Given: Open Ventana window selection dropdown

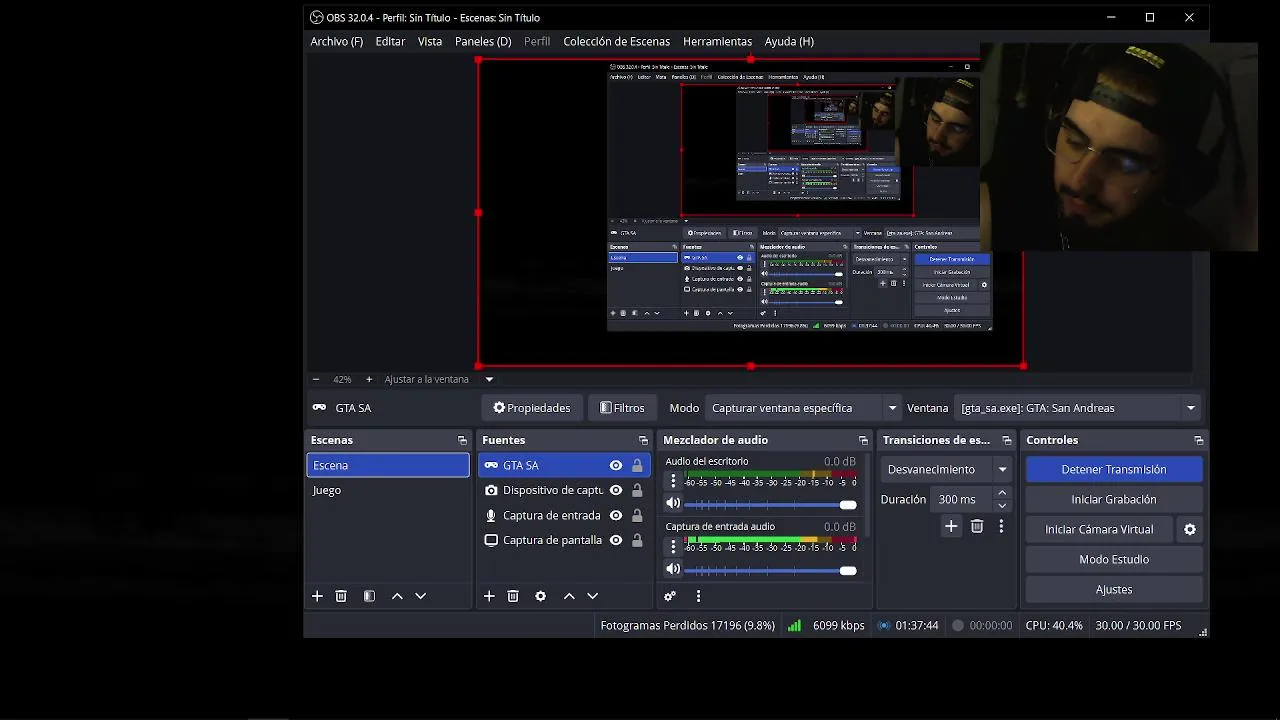Looking at the screenshot, I should click(1076, 408).
